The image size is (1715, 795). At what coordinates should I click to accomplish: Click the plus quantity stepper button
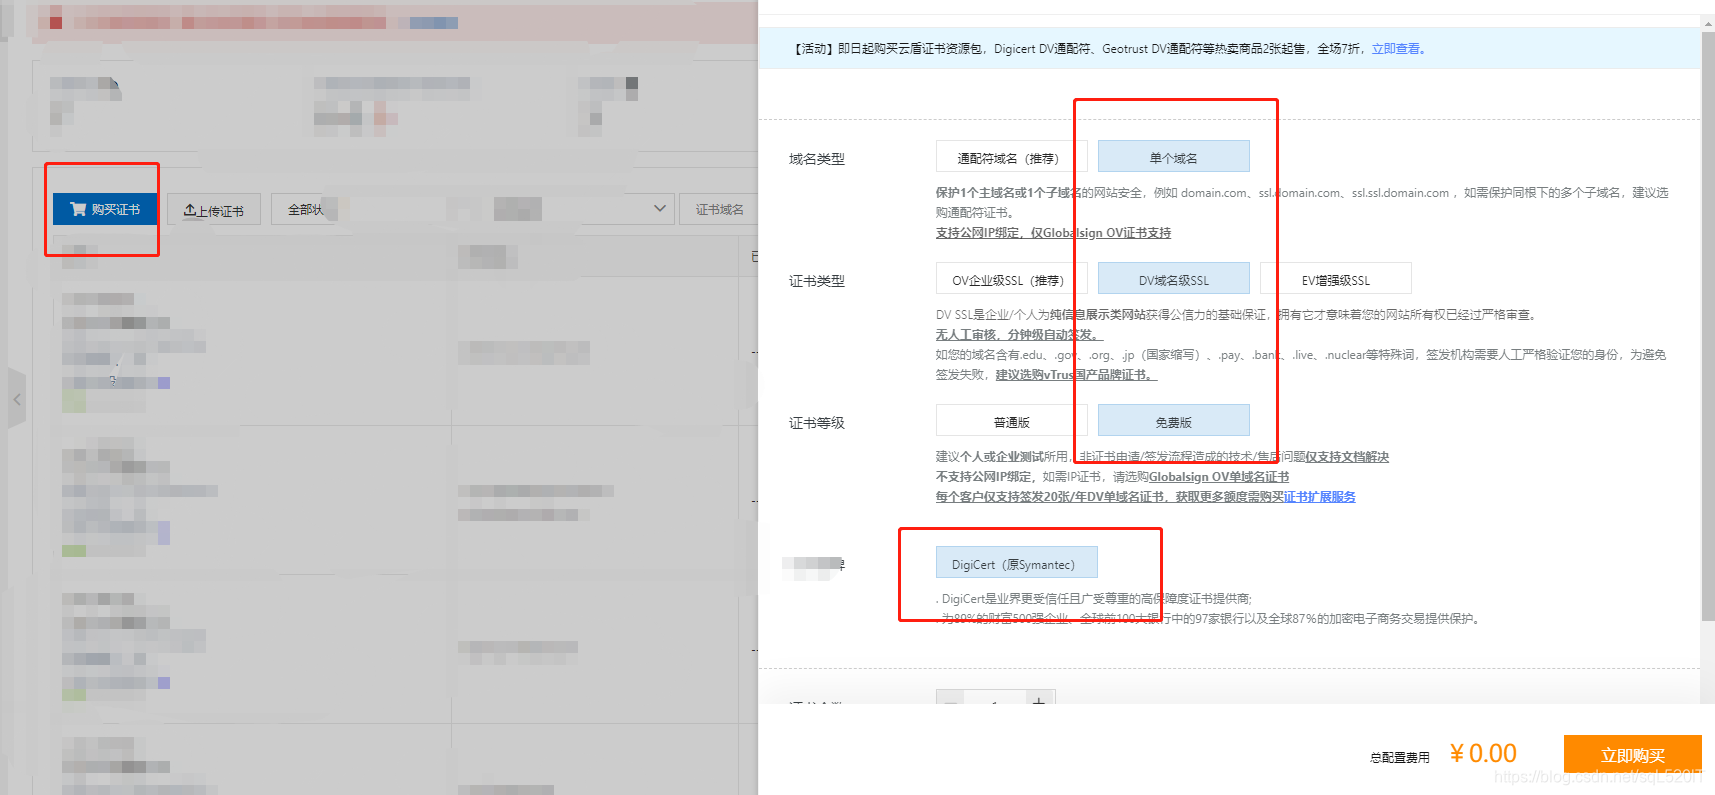pyautogui.click(x=1039, y=699)
